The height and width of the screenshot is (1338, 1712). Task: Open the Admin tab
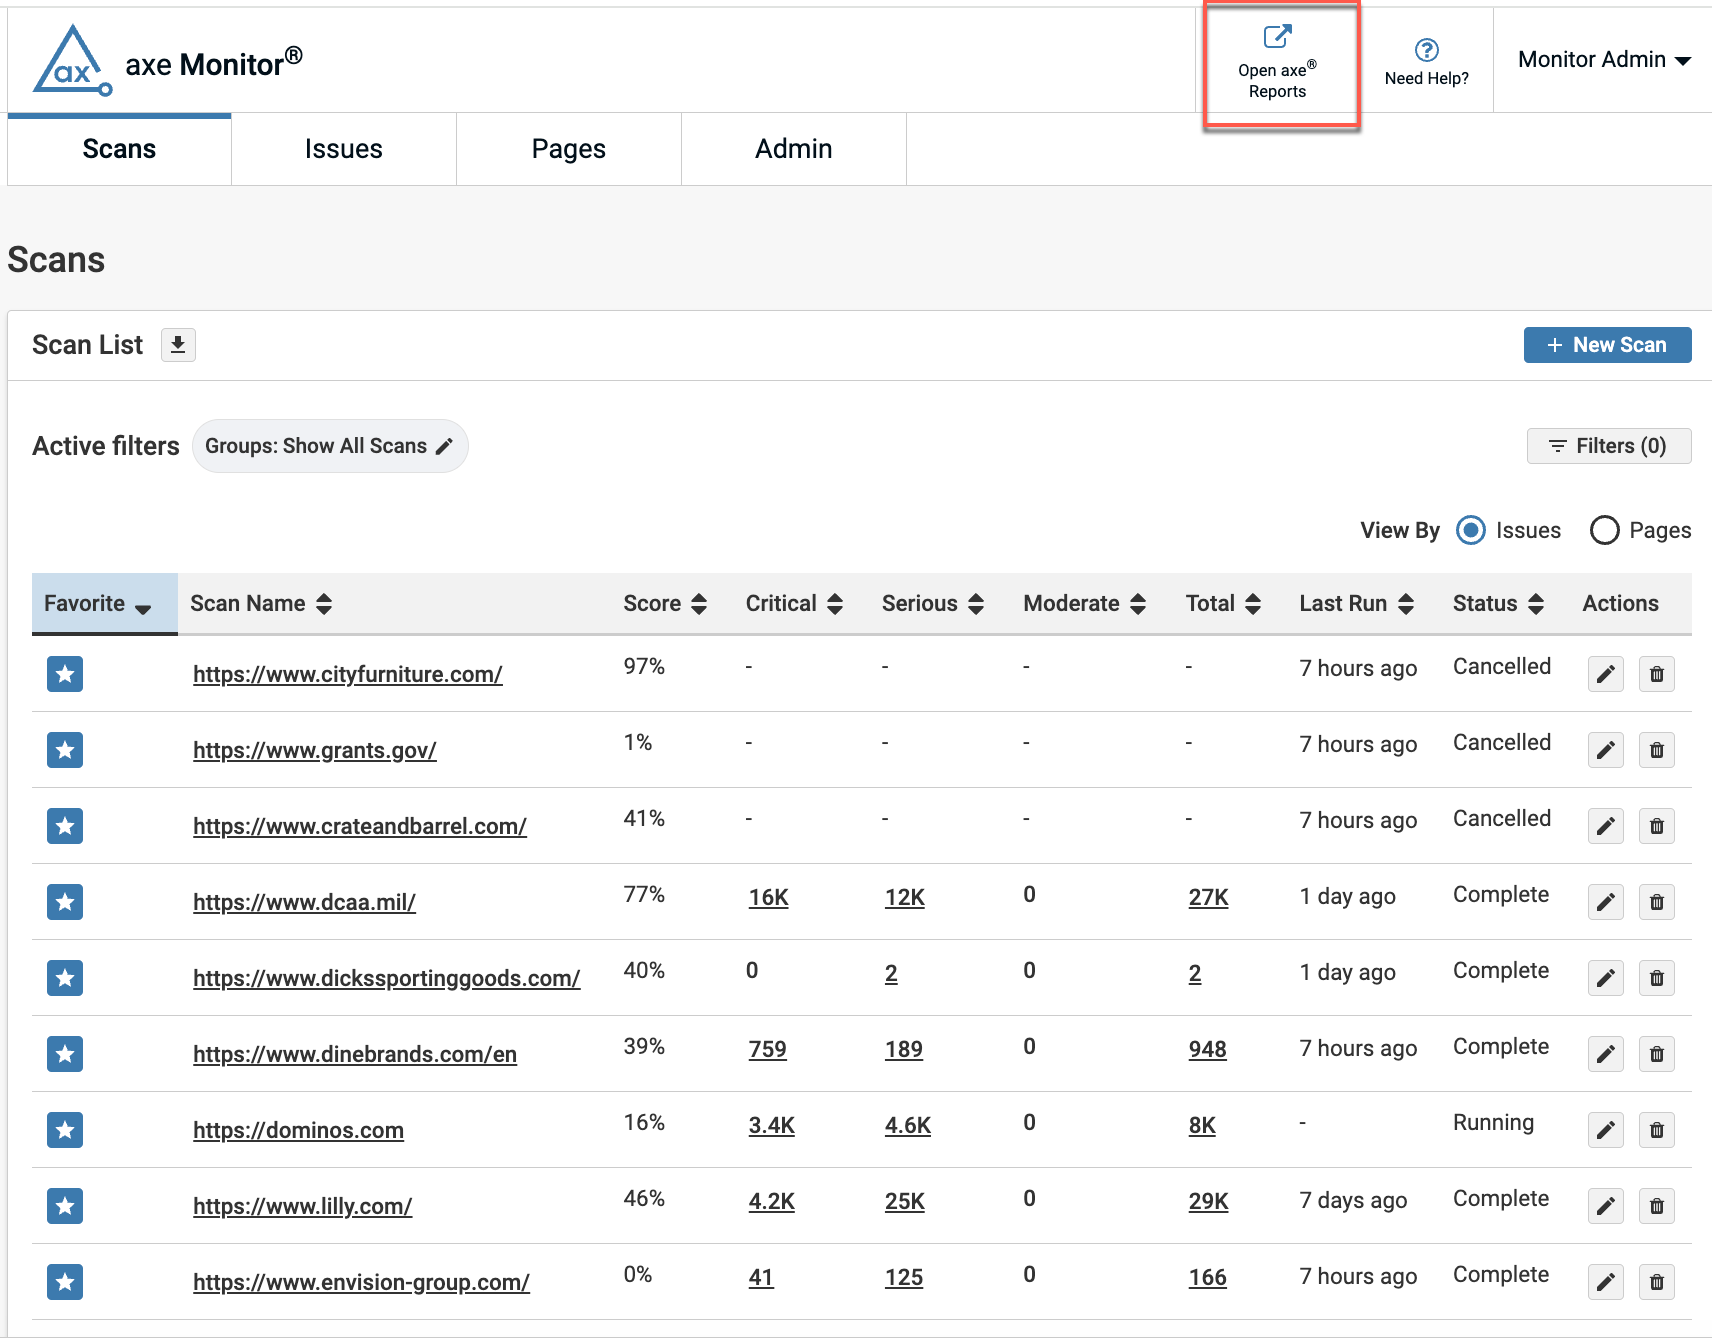pos(793,149)
